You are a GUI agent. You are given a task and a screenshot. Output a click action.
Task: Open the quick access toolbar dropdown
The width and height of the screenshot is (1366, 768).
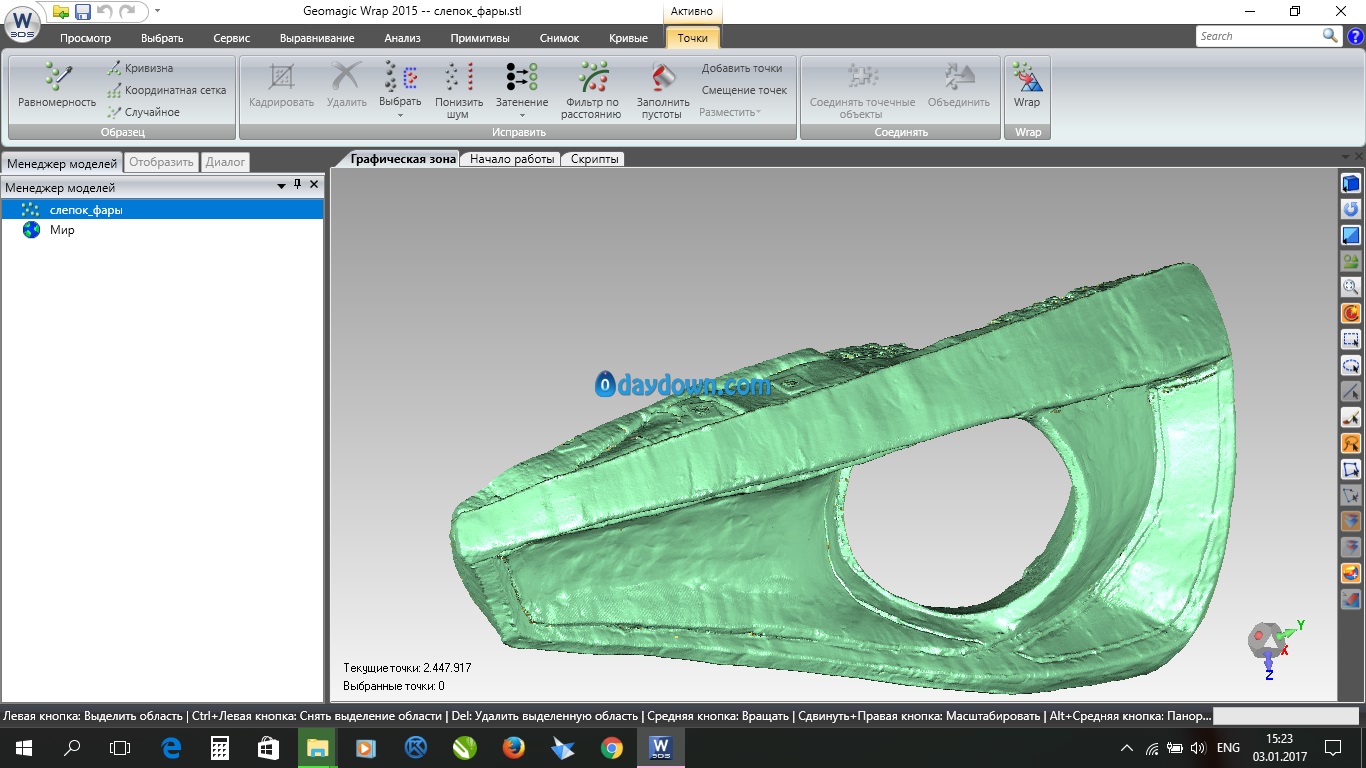(157, 12)
